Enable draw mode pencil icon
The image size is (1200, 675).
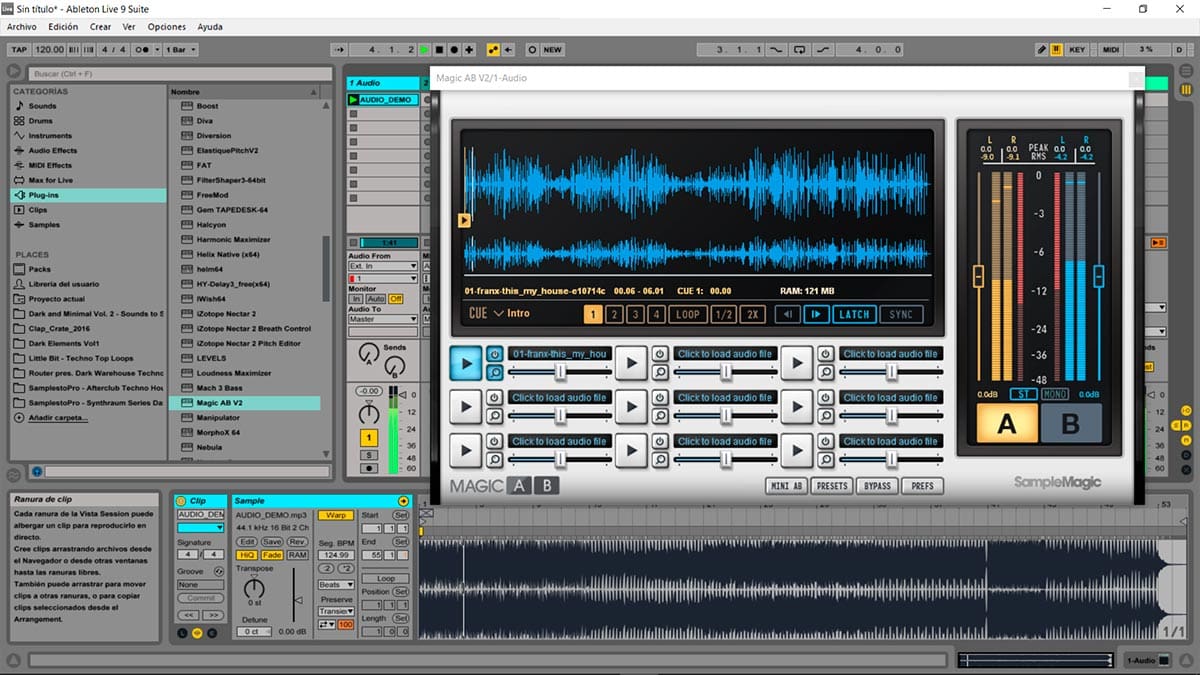click(x=1042, y=49)
